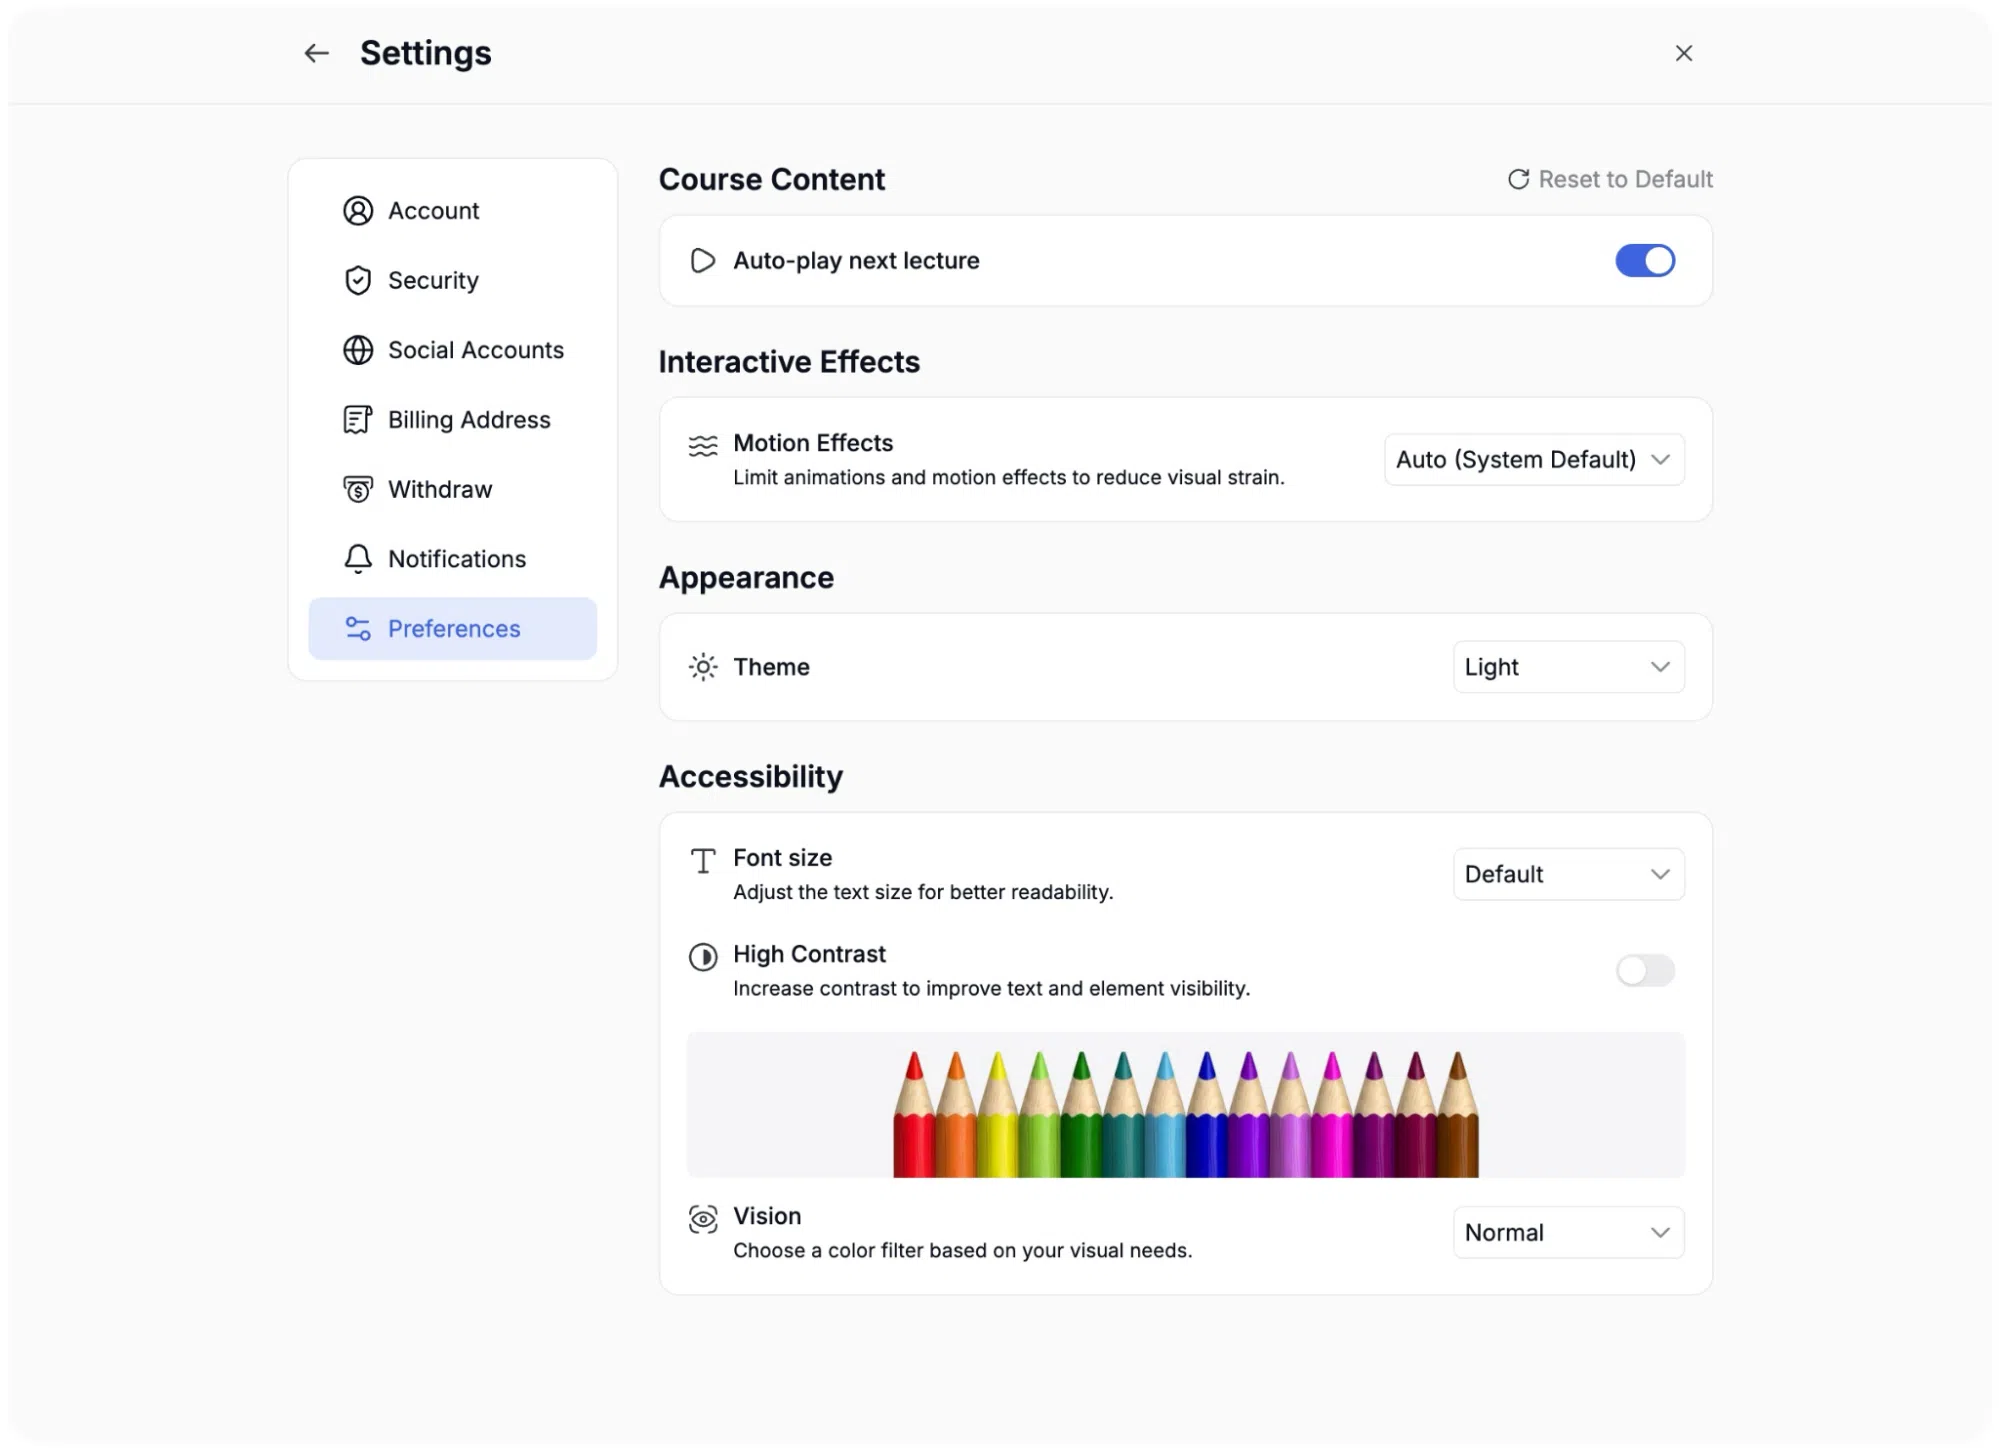Click the Font size T icon

pyautogui.click(x=703, y=861)
